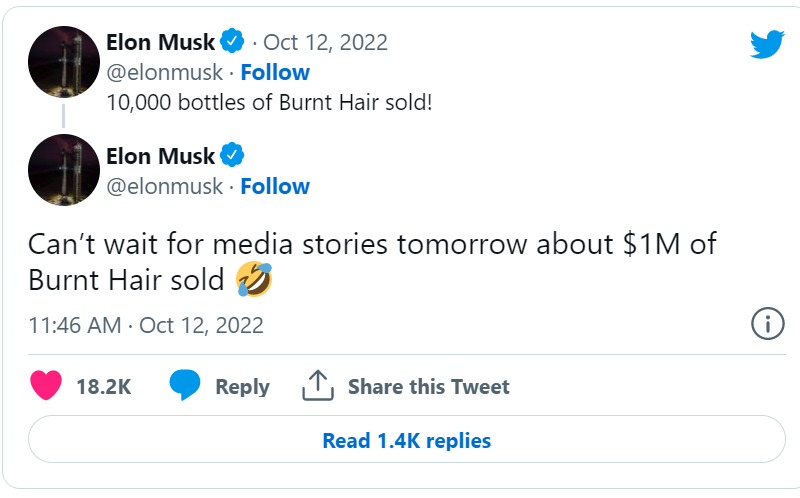Click the verified badge on second tweet
Image resolution: width=800 pixels, height=498 pixels.
tap(233, 156)
